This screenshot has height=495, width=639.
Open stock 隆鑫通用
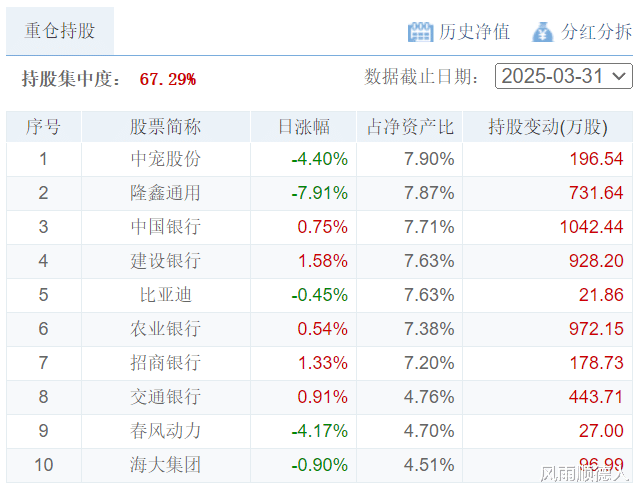pos(165,193)
